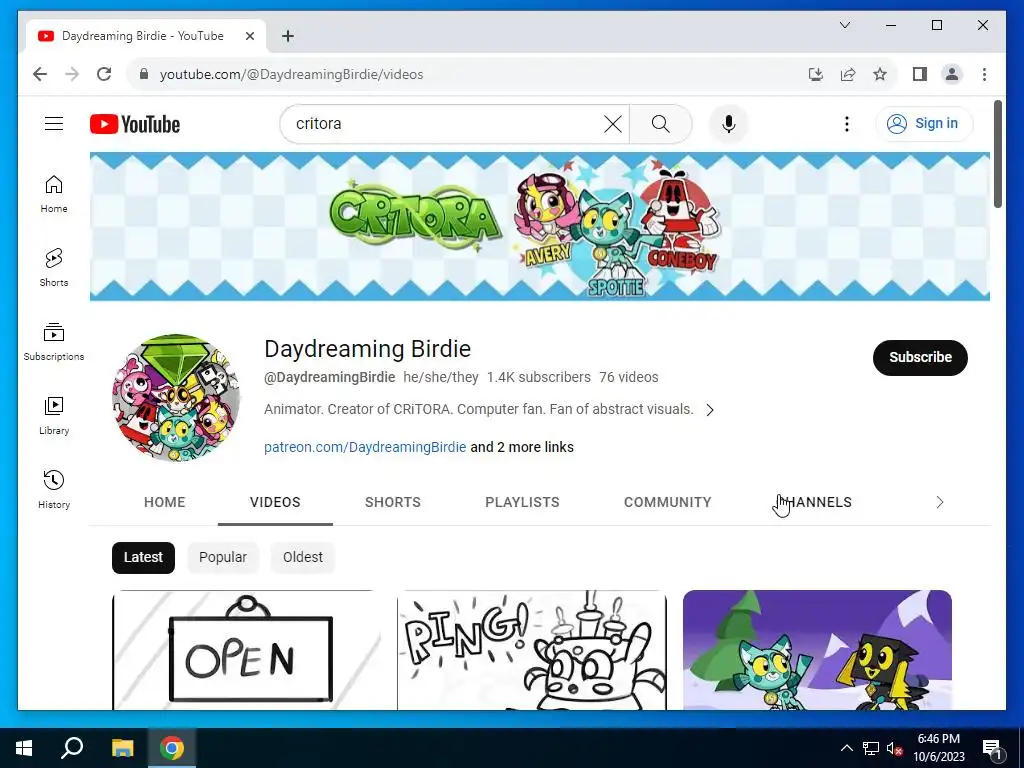
Task: Click the muted volume tray icon
Action: point(894,748)
